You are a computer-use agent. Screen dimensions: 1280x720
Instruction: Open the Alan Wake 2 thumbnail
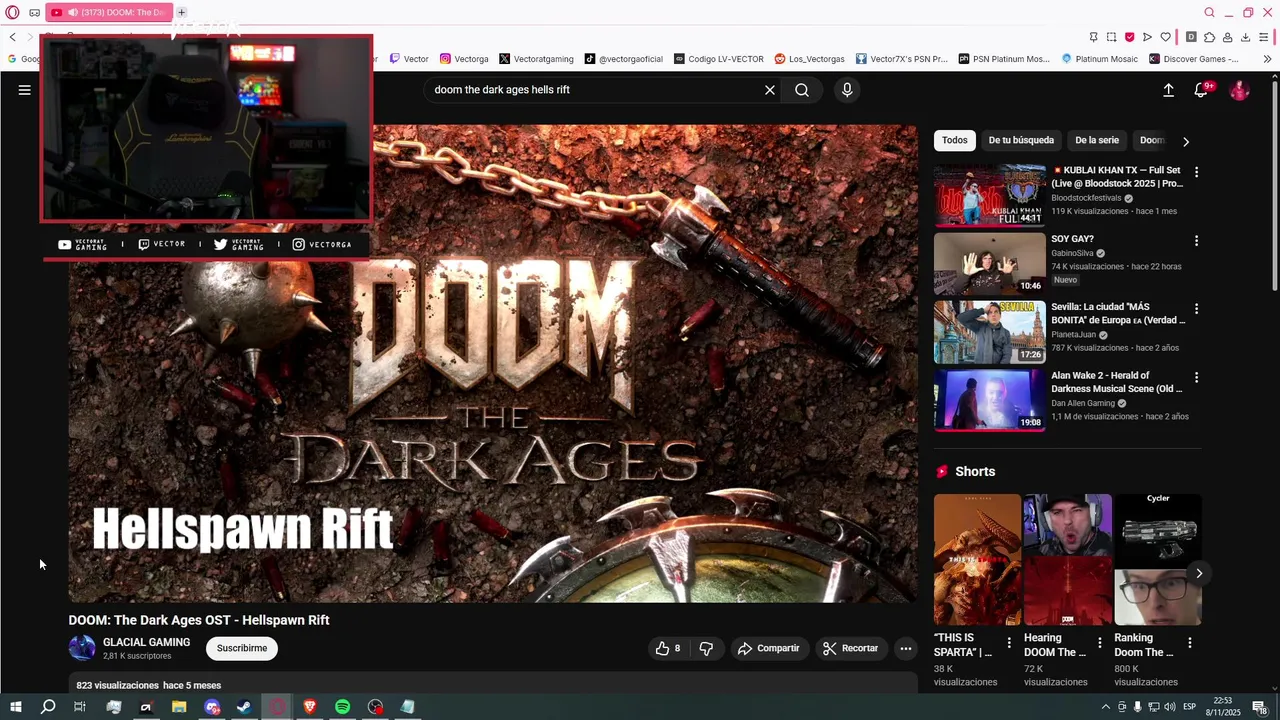click(989, 400)
